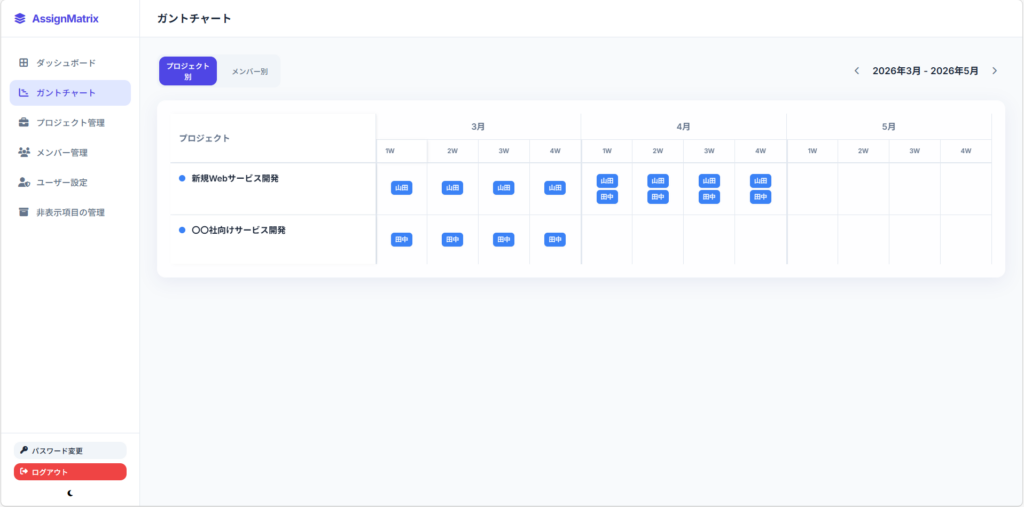Click the key icon beside パスワード変更
Image resolution: width=1024 pixels, height=507 pixels.
(x=24, y=450)
